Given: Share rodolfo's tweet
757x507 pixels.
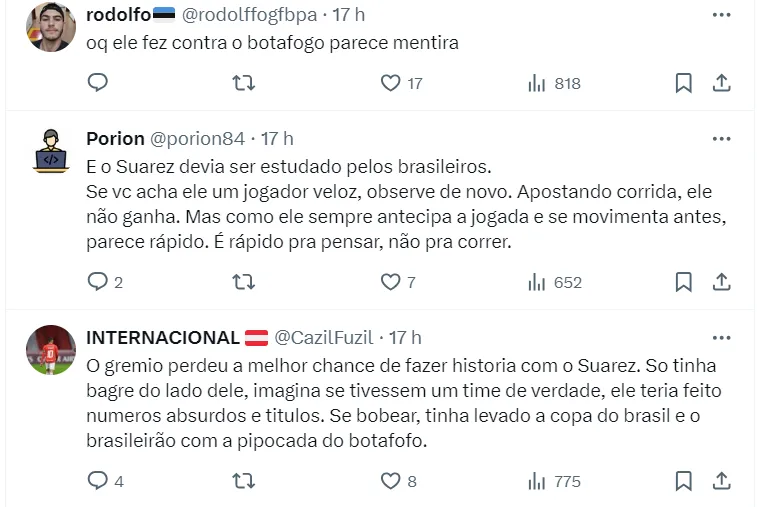Looking at the screenshot, I should click(721, 83).
